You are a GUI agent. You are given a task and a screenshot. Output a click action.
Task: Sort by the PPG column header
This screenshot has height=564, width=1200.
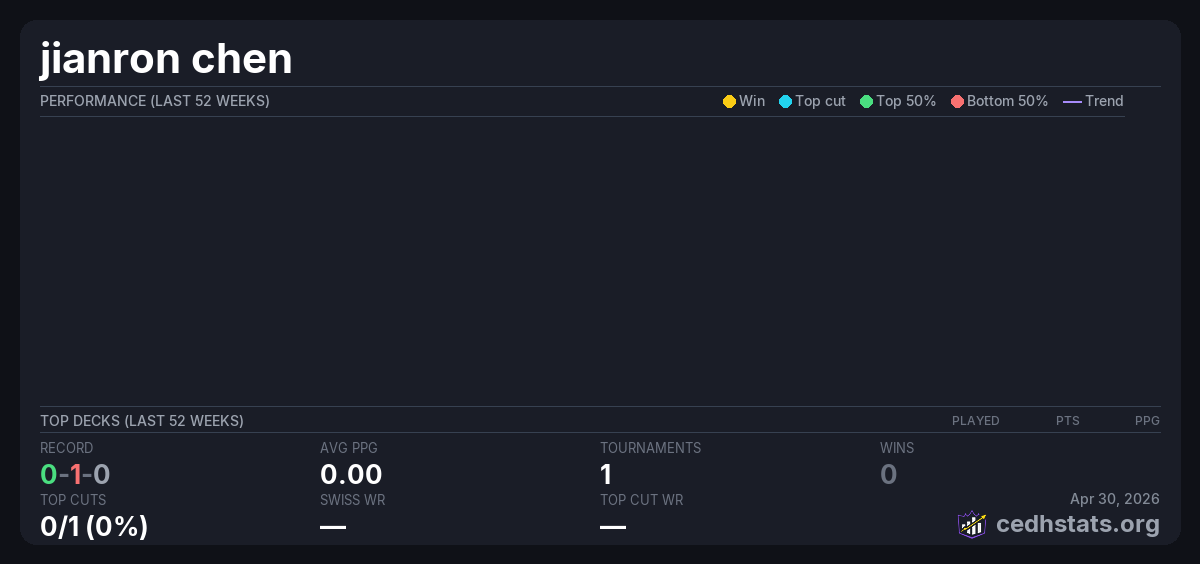coord(1147,421)
